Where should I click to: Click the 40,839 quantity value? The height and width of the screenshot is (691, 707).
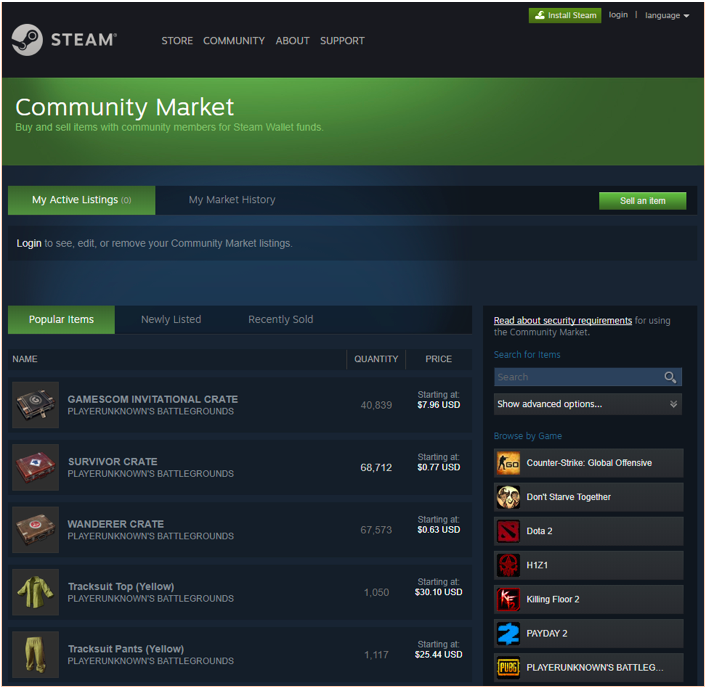coord(376,405)
